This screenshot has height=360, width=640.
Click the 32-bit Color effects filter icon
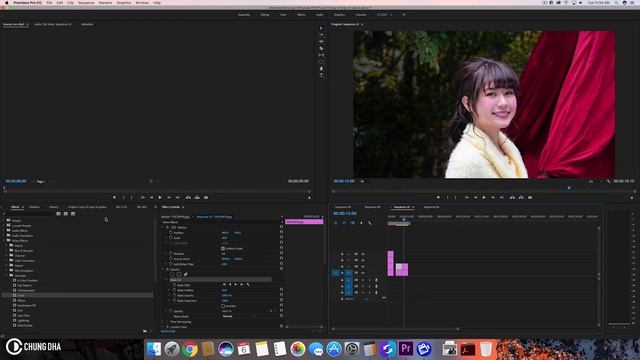[66, 214]
